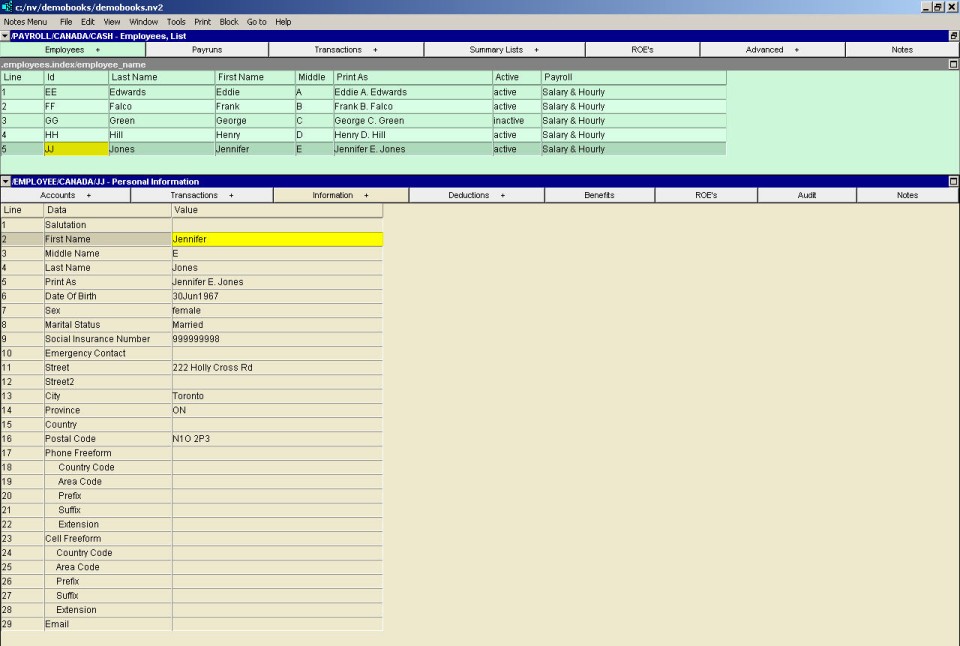Screen dimensions: 960x646
Task: Expand the Summary Lists tab menu
Action: click(504, 49)
